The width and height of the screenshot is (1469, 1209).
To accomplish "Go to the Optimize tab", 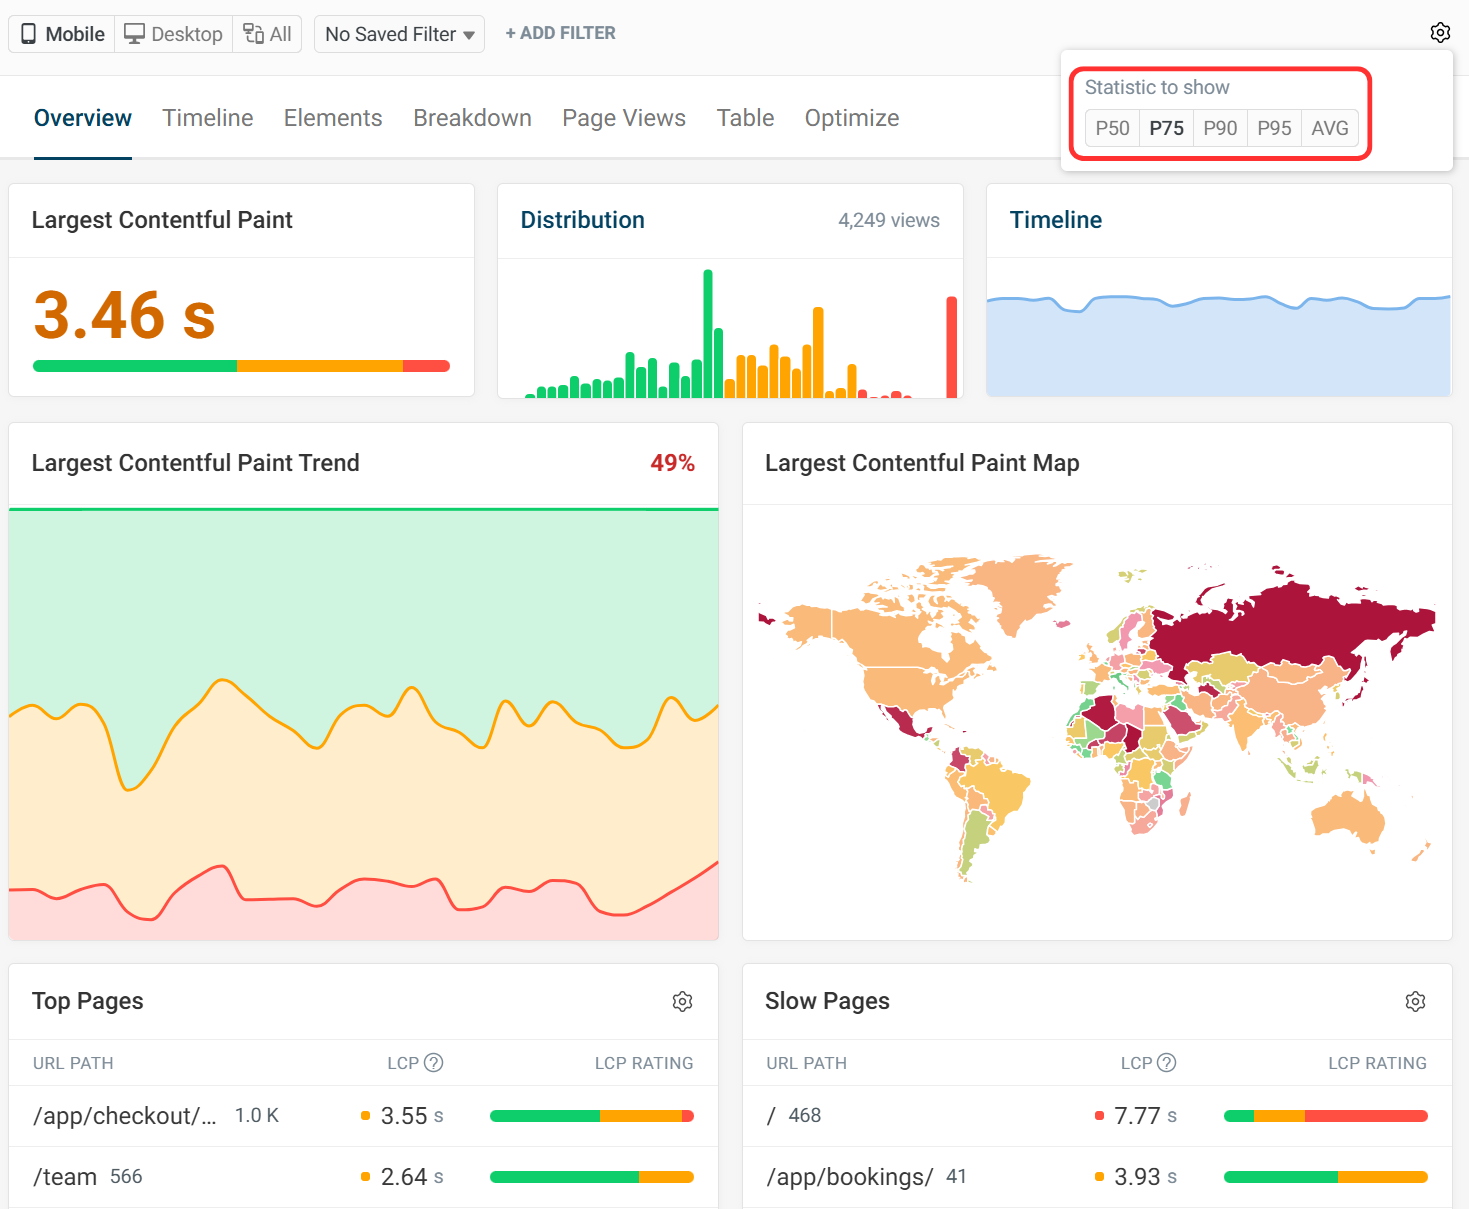I will coord(851,118).
